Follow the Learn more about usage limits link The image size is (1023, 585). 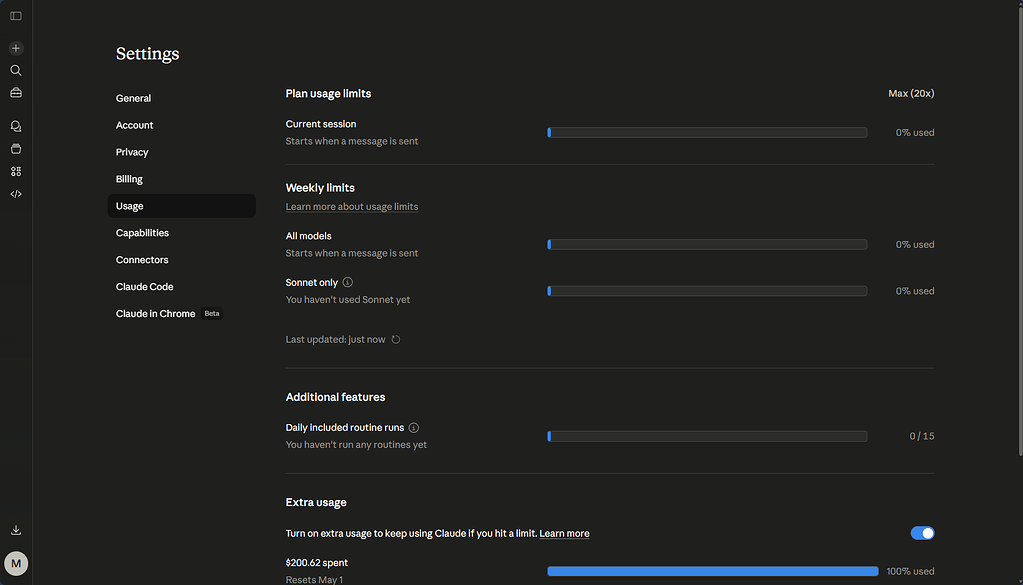[x=352, y=207]
